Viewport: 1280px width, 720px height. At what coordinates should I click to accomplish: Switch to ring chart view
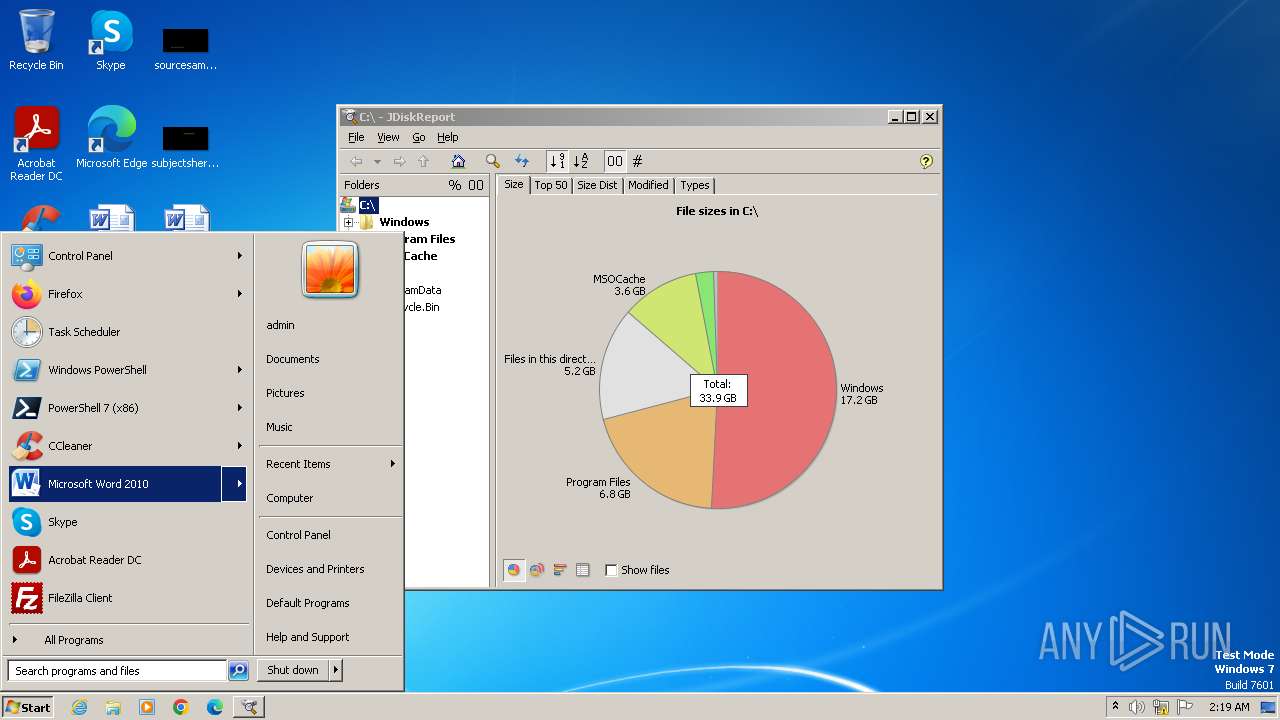(x=537, y=570)
